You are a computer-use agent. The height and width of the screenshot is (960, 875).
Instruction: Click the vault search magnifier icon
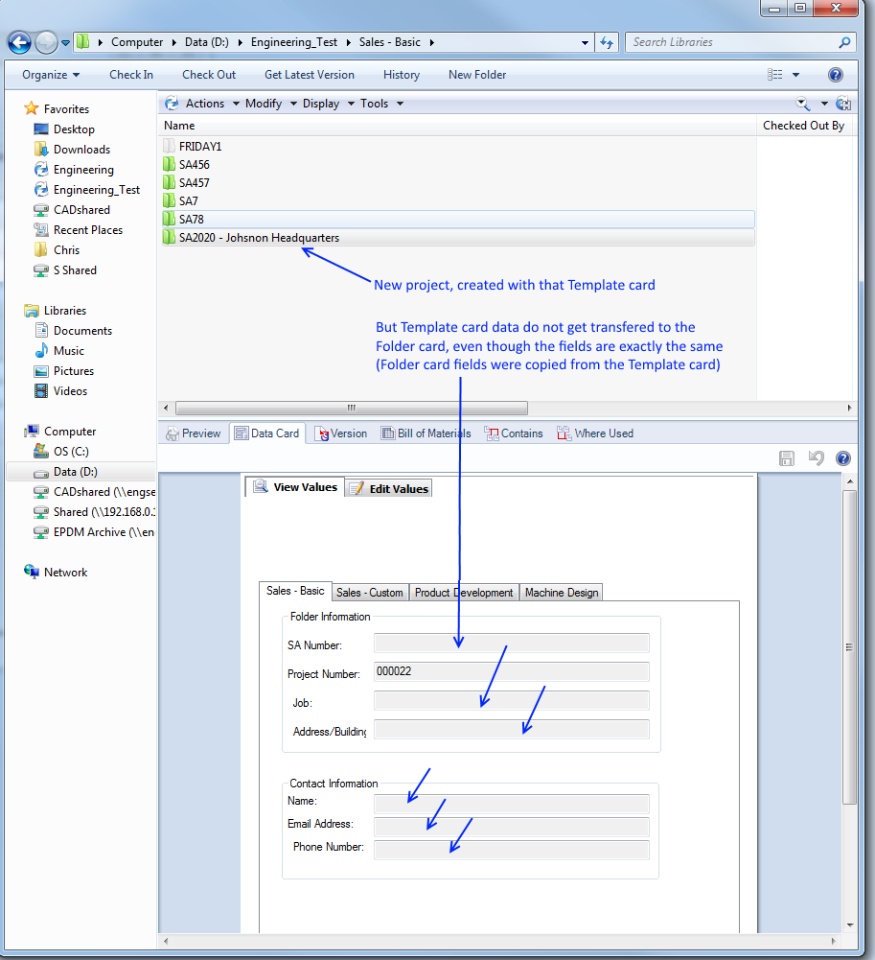click(x=803, y=103)
